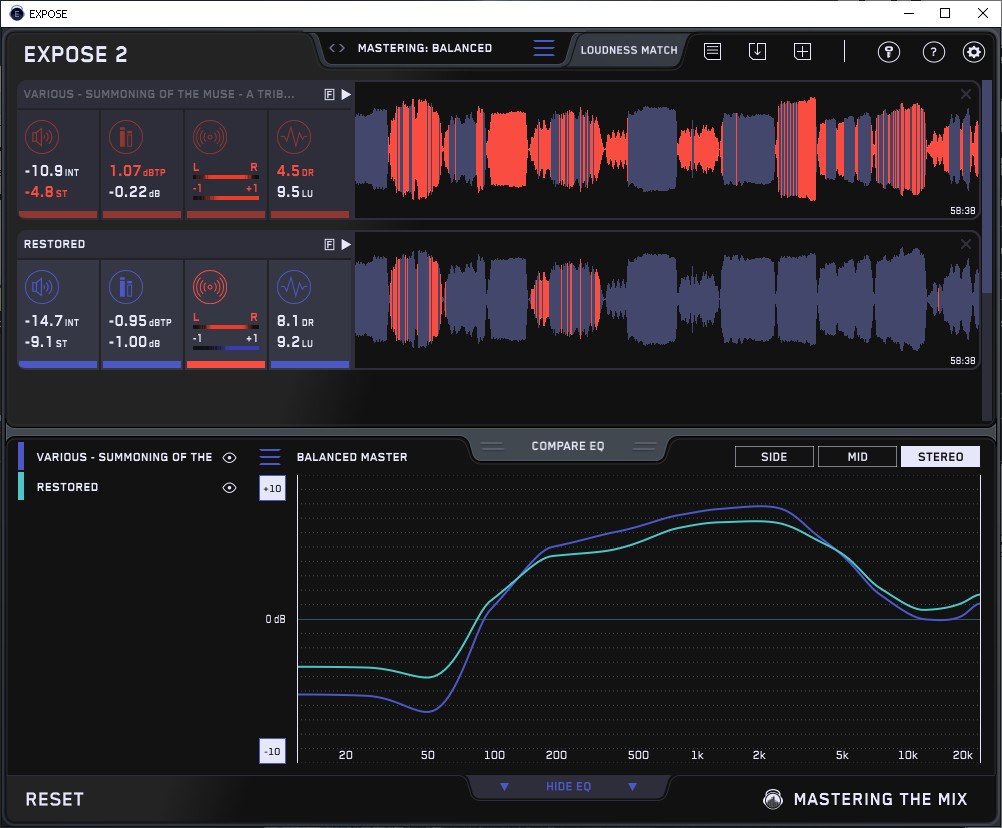1002x828 pixels.
Task: Remove the RESTORED track with its X button
Action: (x=966, y=244)
